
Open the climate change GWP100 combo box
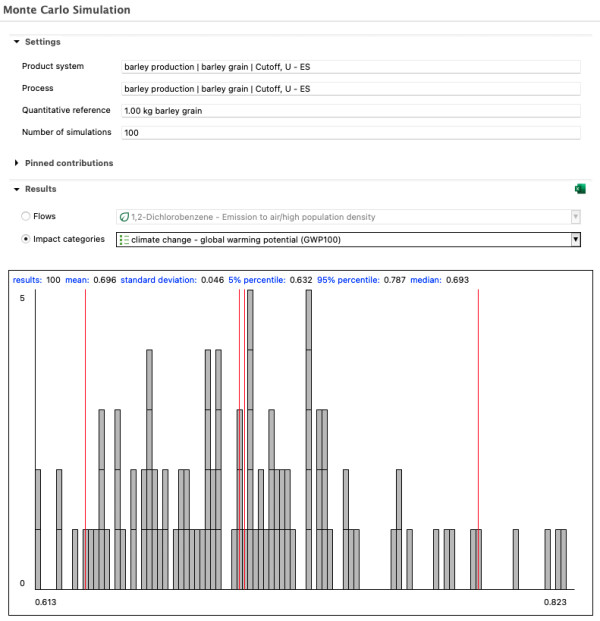349,240
